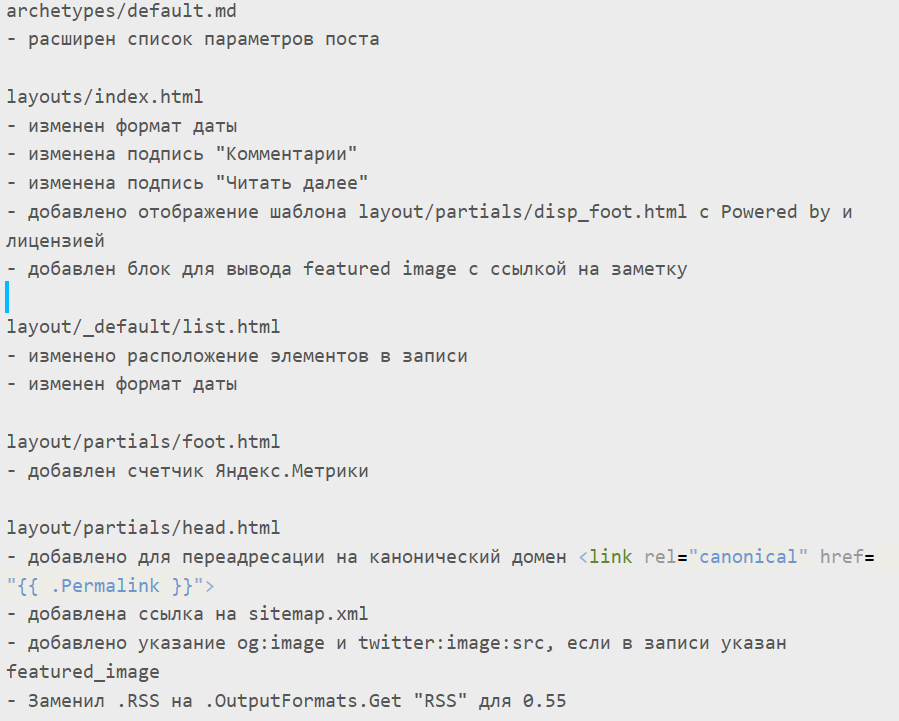Viewport: 899px width, 721px height.
Task: Click the .OutputFormats.Get "RSS" line
Action: tap(286, 701)
